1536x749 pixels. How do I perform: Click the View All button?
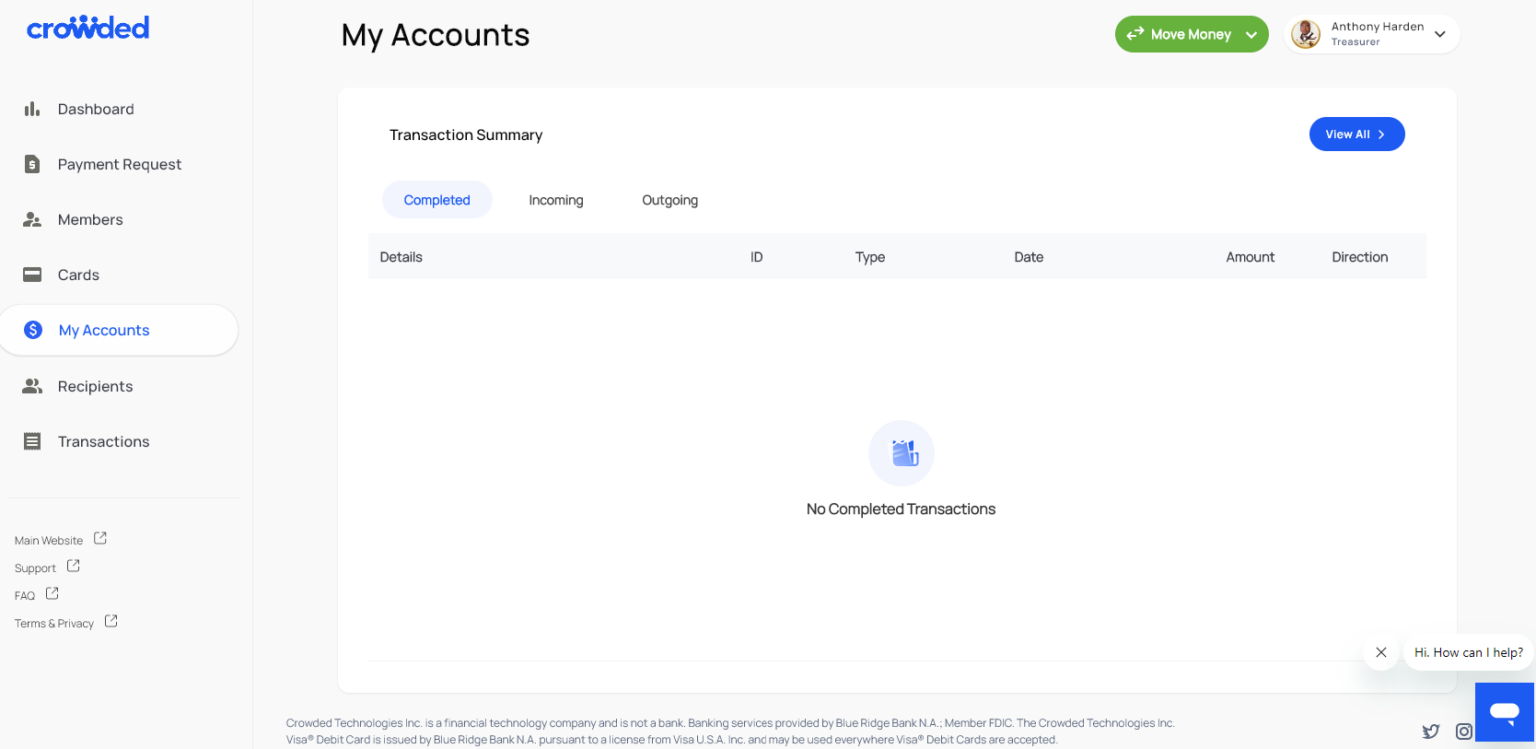click(1356, 134)
